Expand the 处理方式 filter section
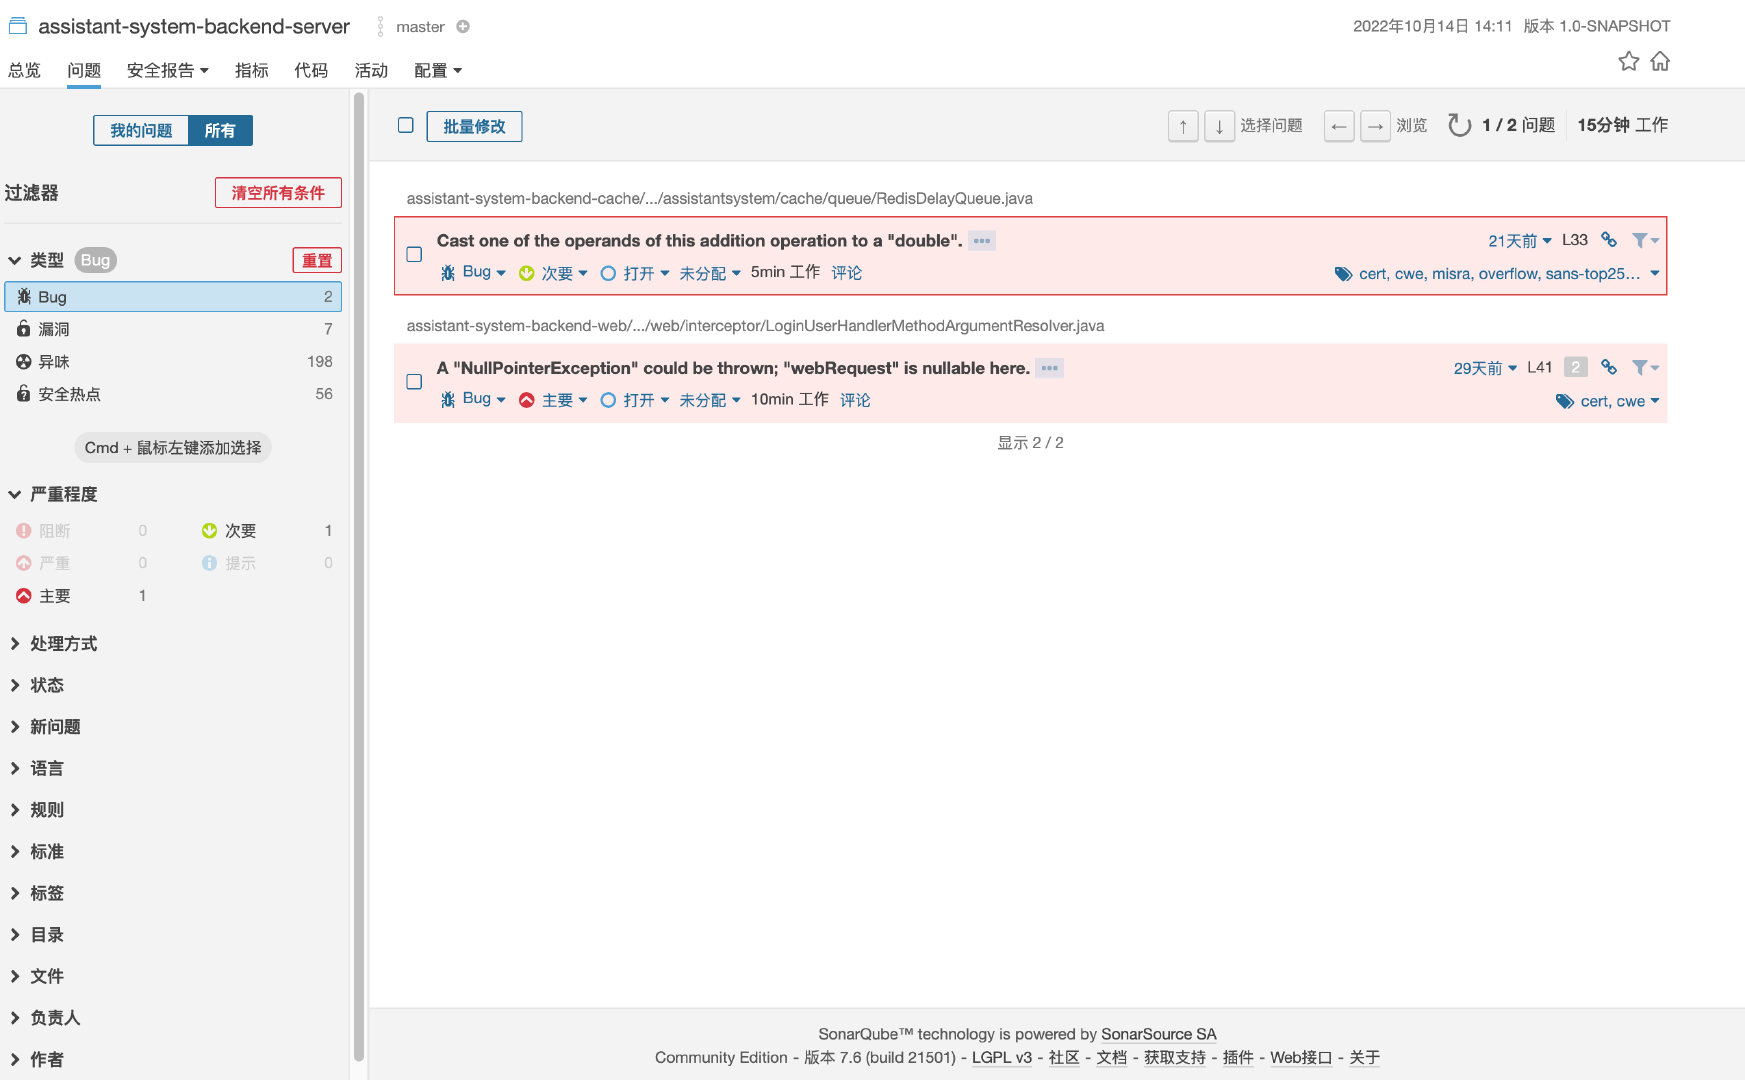Screen dimensions: 1745x1080 click(x=54, y=643)
